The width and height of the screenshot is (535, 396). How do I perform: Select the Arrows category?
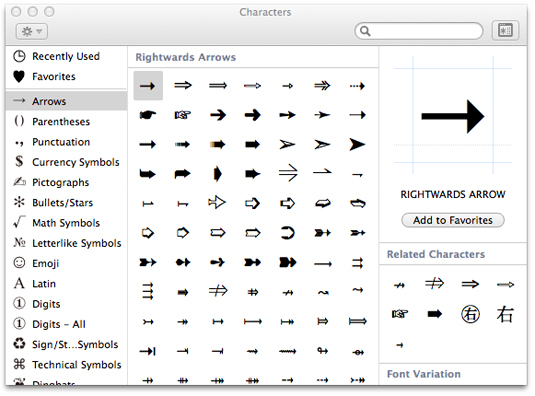click(x=66, y=101)
